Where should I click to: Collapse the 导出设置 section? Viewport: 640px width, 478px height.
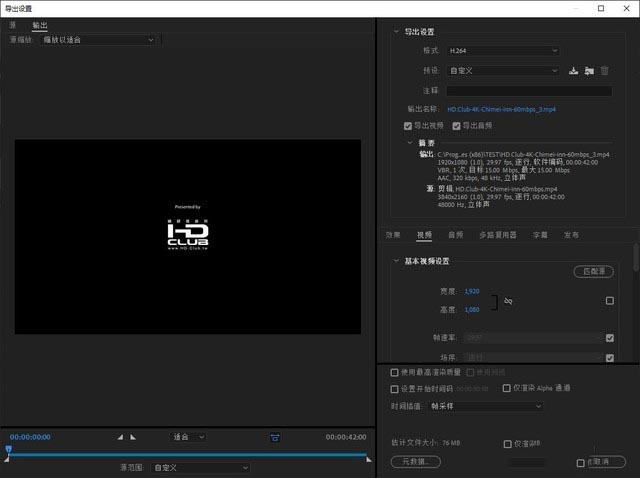(396, 31)
